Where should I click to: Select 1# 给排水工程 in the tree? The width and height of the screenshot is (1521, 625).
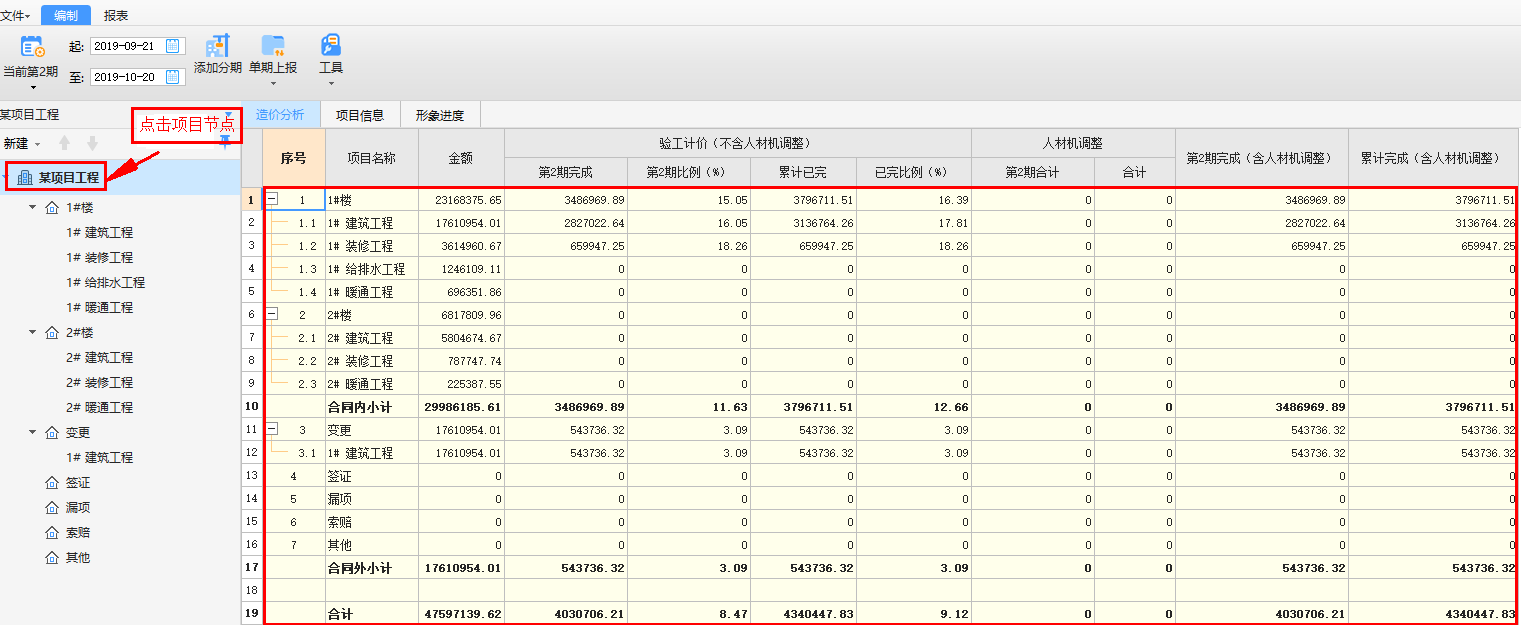click(105, 283)
